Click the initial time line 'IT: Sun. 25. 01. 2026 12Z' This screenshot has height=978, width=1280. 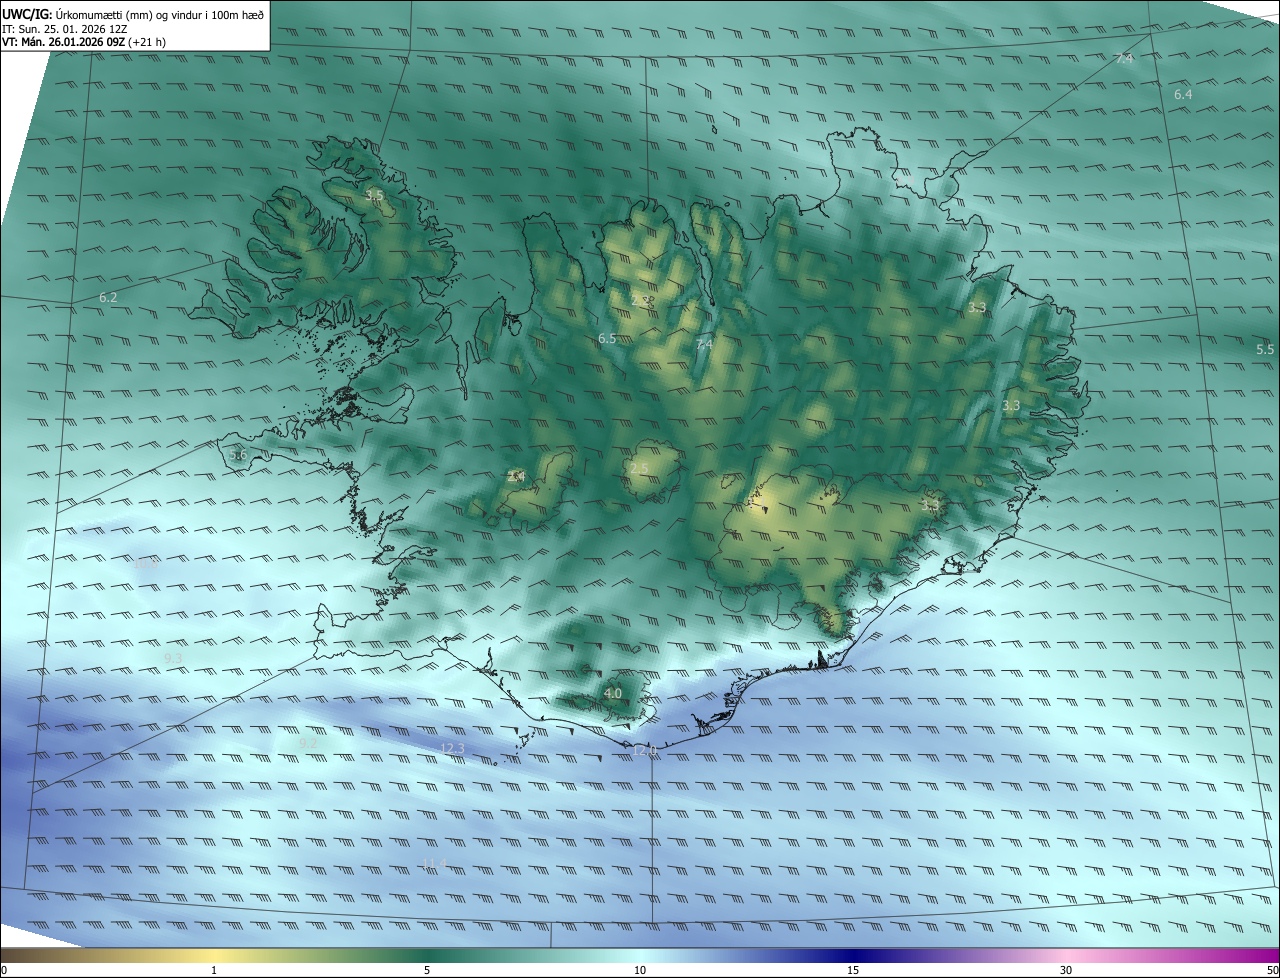point(65,29)
